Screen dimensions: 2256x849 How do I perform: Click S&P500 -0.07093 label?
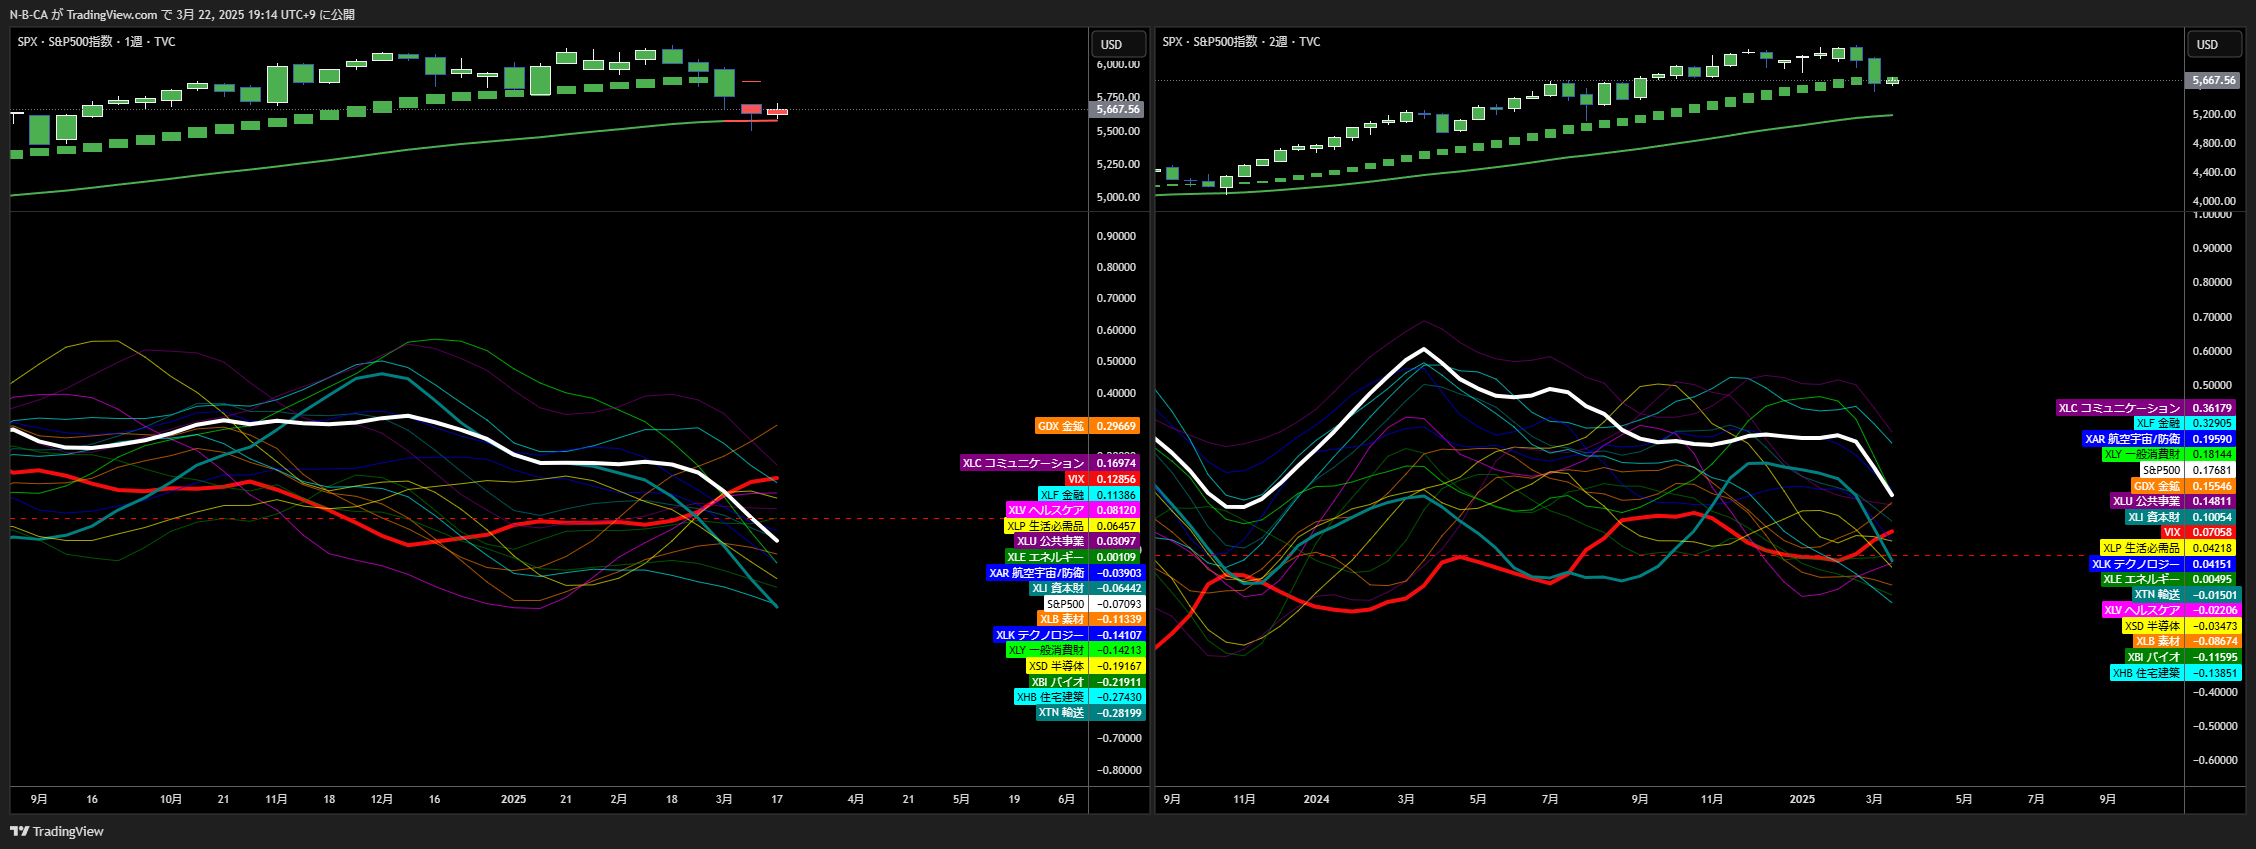point(1094,604)
